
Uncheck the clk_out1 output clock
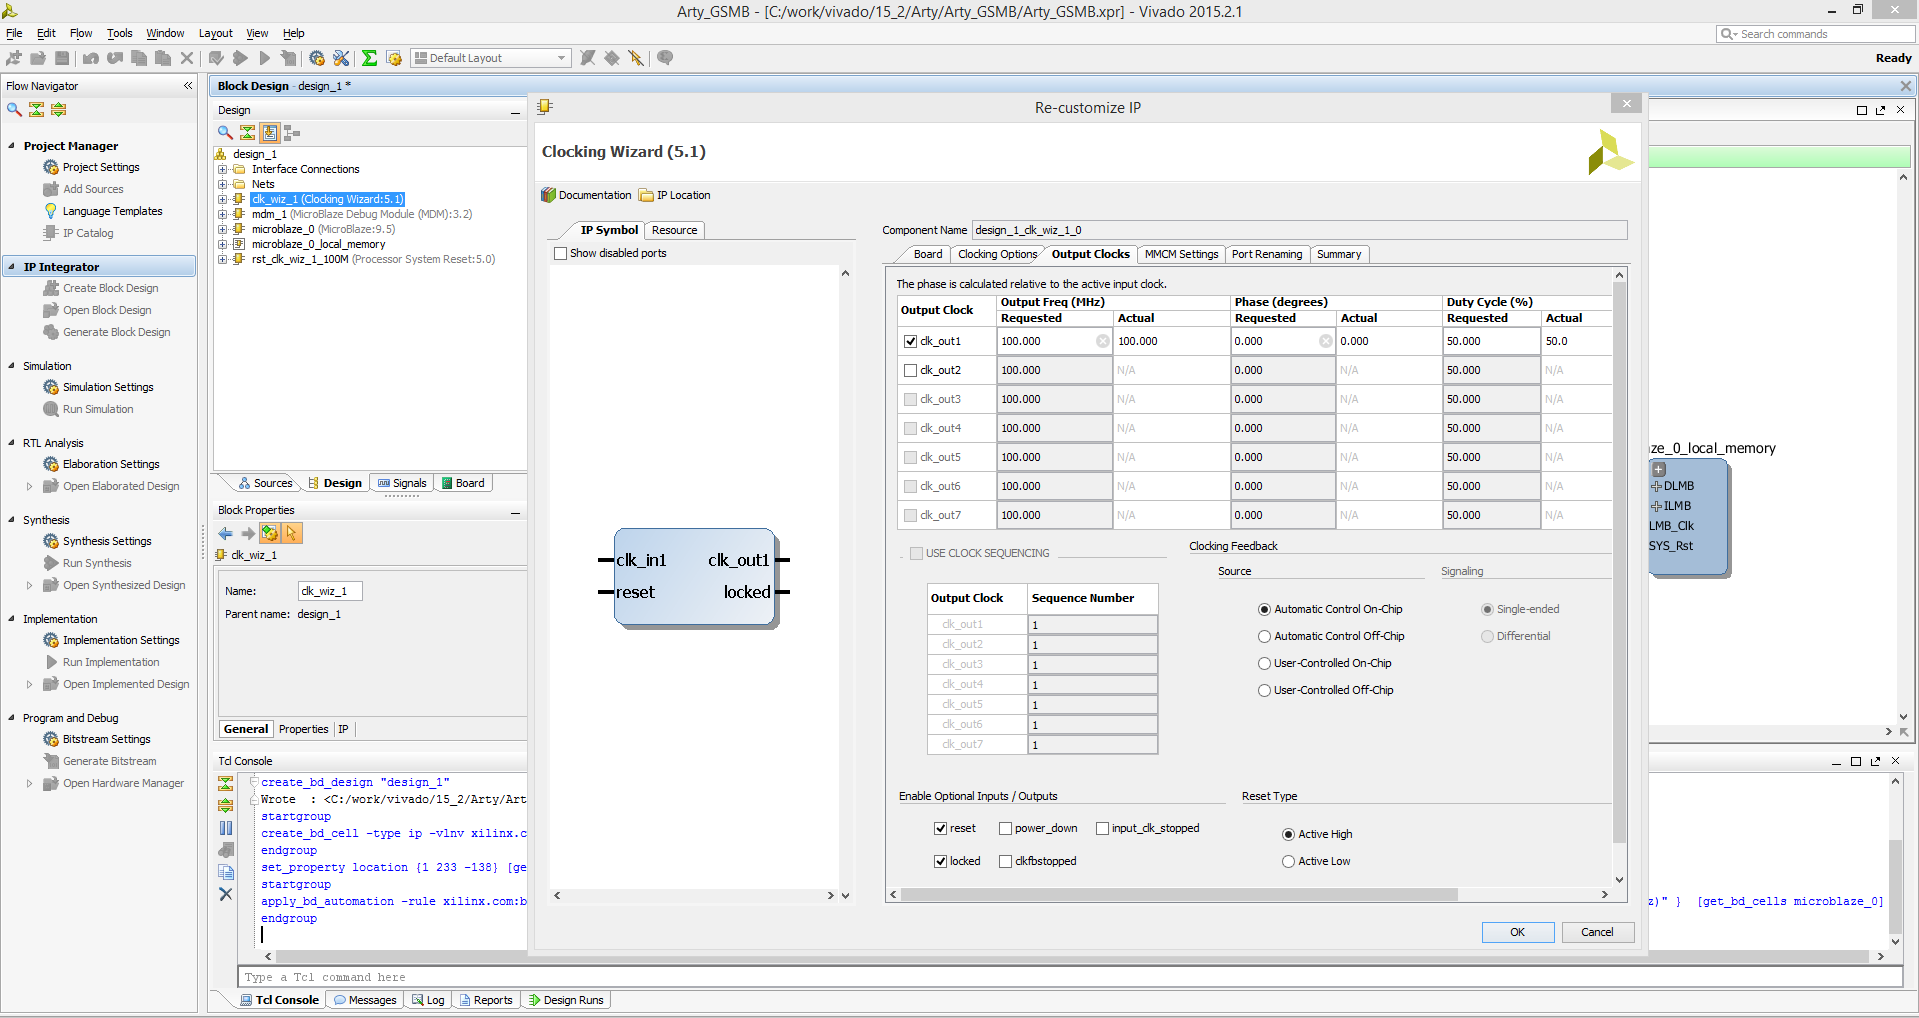910,341
